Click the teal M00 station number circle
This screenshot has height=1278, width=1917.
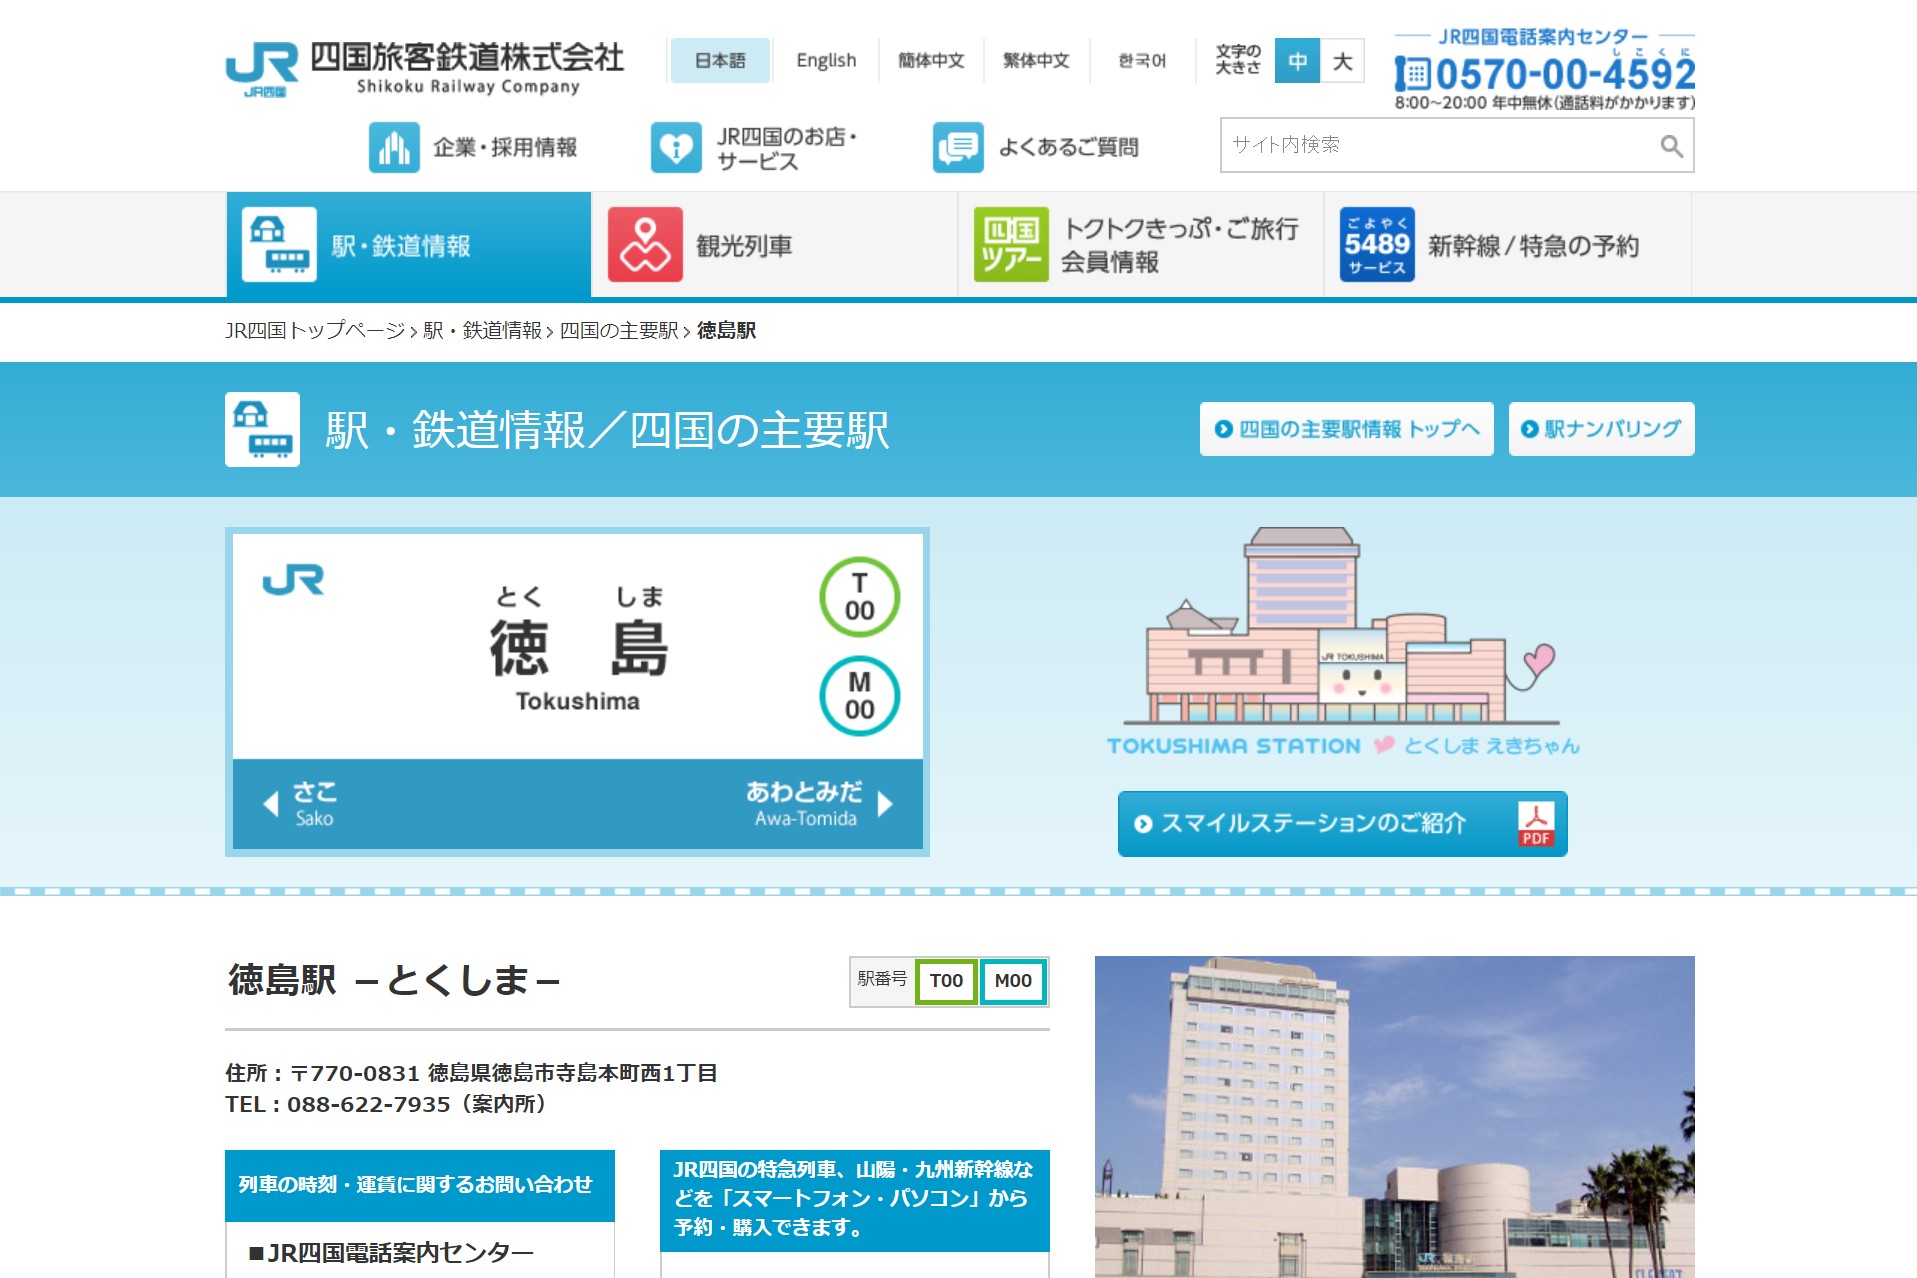(x=860, y=696)
